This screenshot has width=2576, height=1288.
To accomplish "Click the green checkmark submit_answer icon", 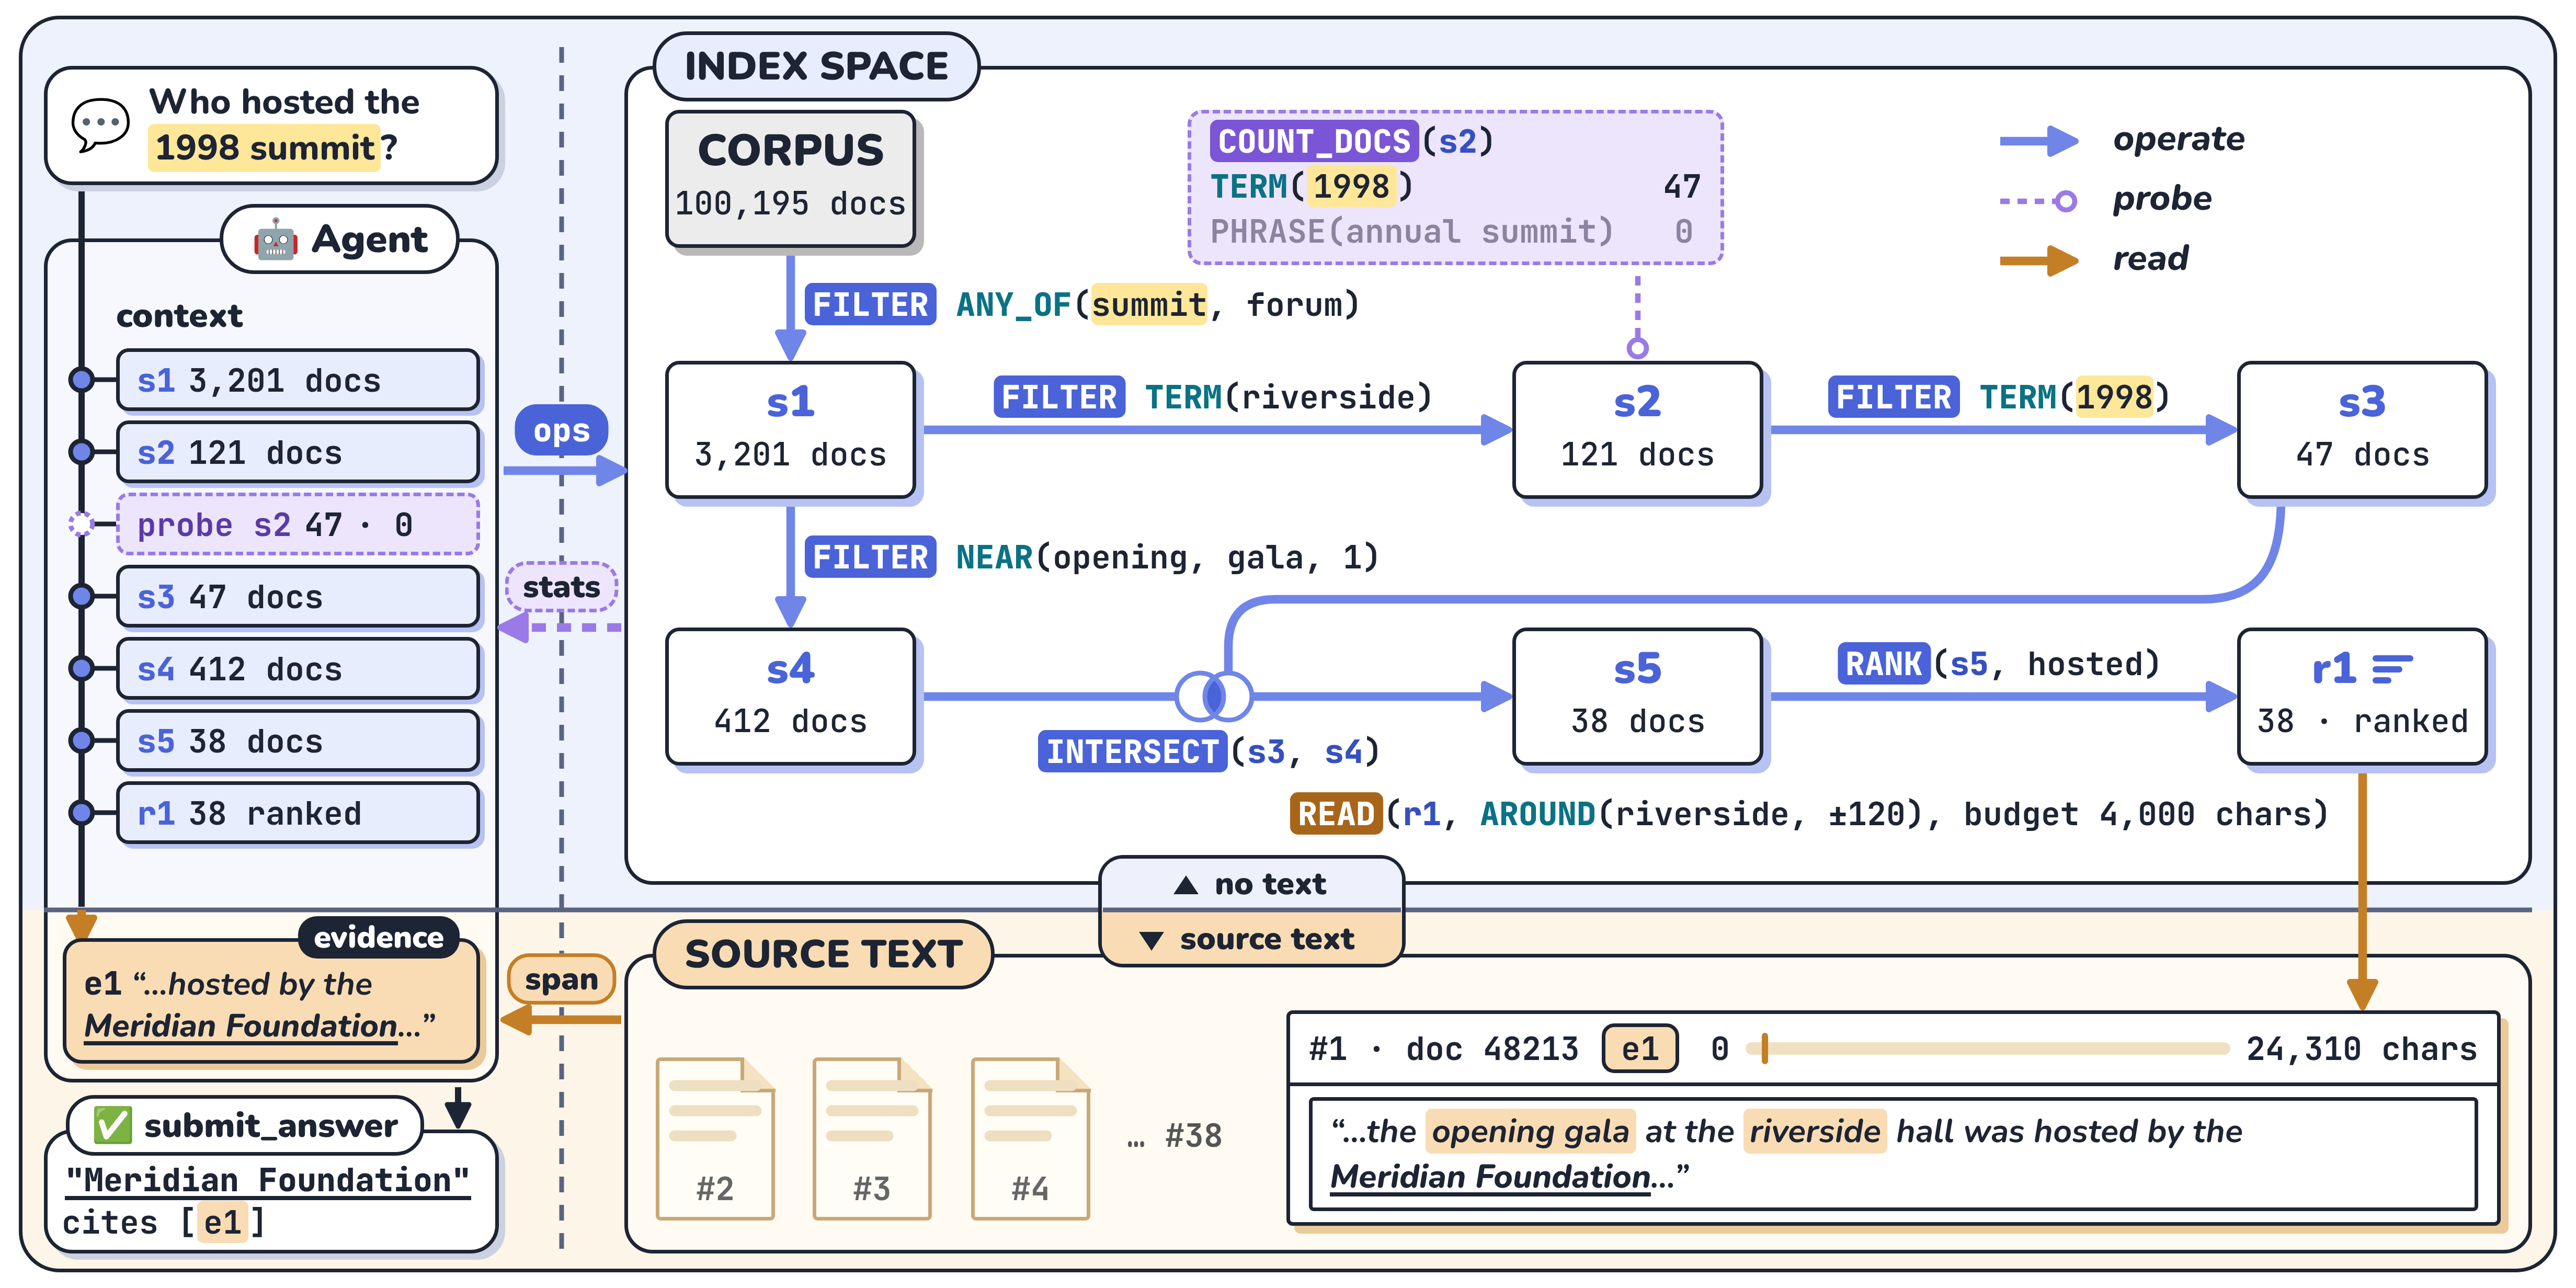I will [x=112, y=1125].
